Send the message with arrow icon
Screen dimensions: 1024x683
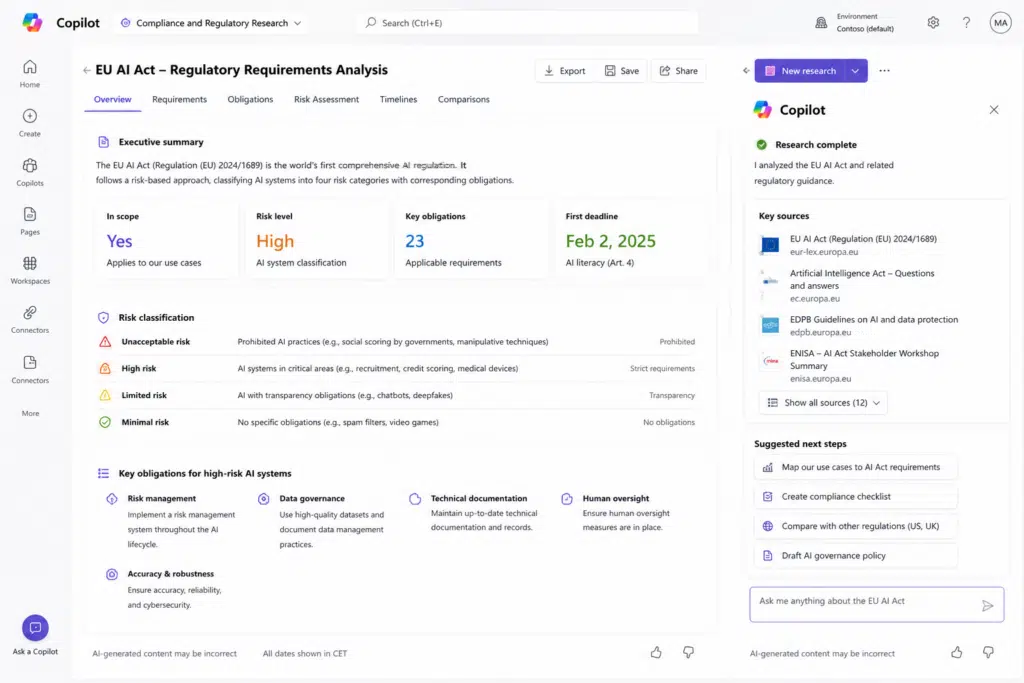[987, 606]
